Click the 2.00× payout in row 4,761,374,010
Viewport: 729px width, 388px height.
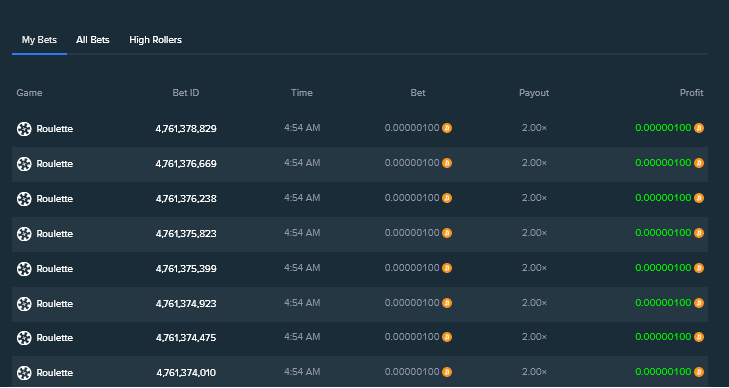(x=534, y=372)
